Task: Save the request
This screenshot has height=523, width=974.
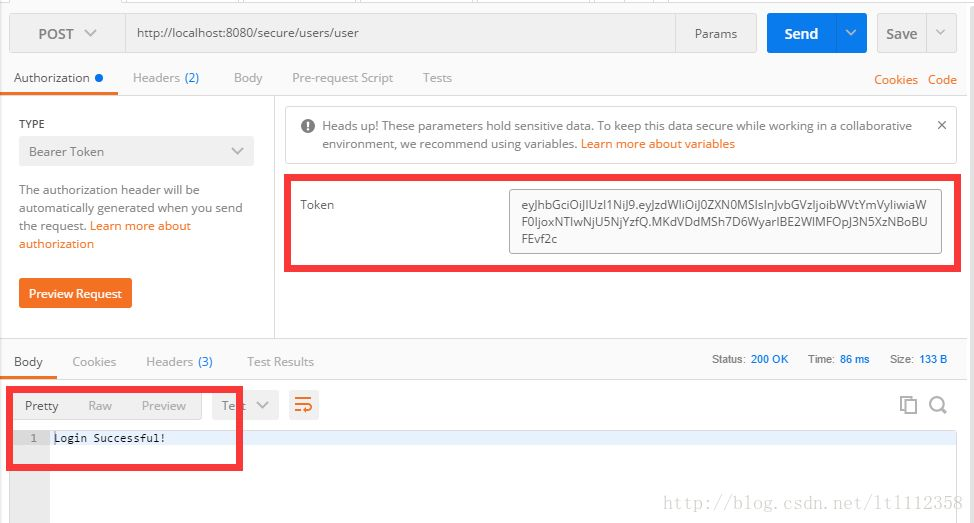Action: tap(901, 34)
